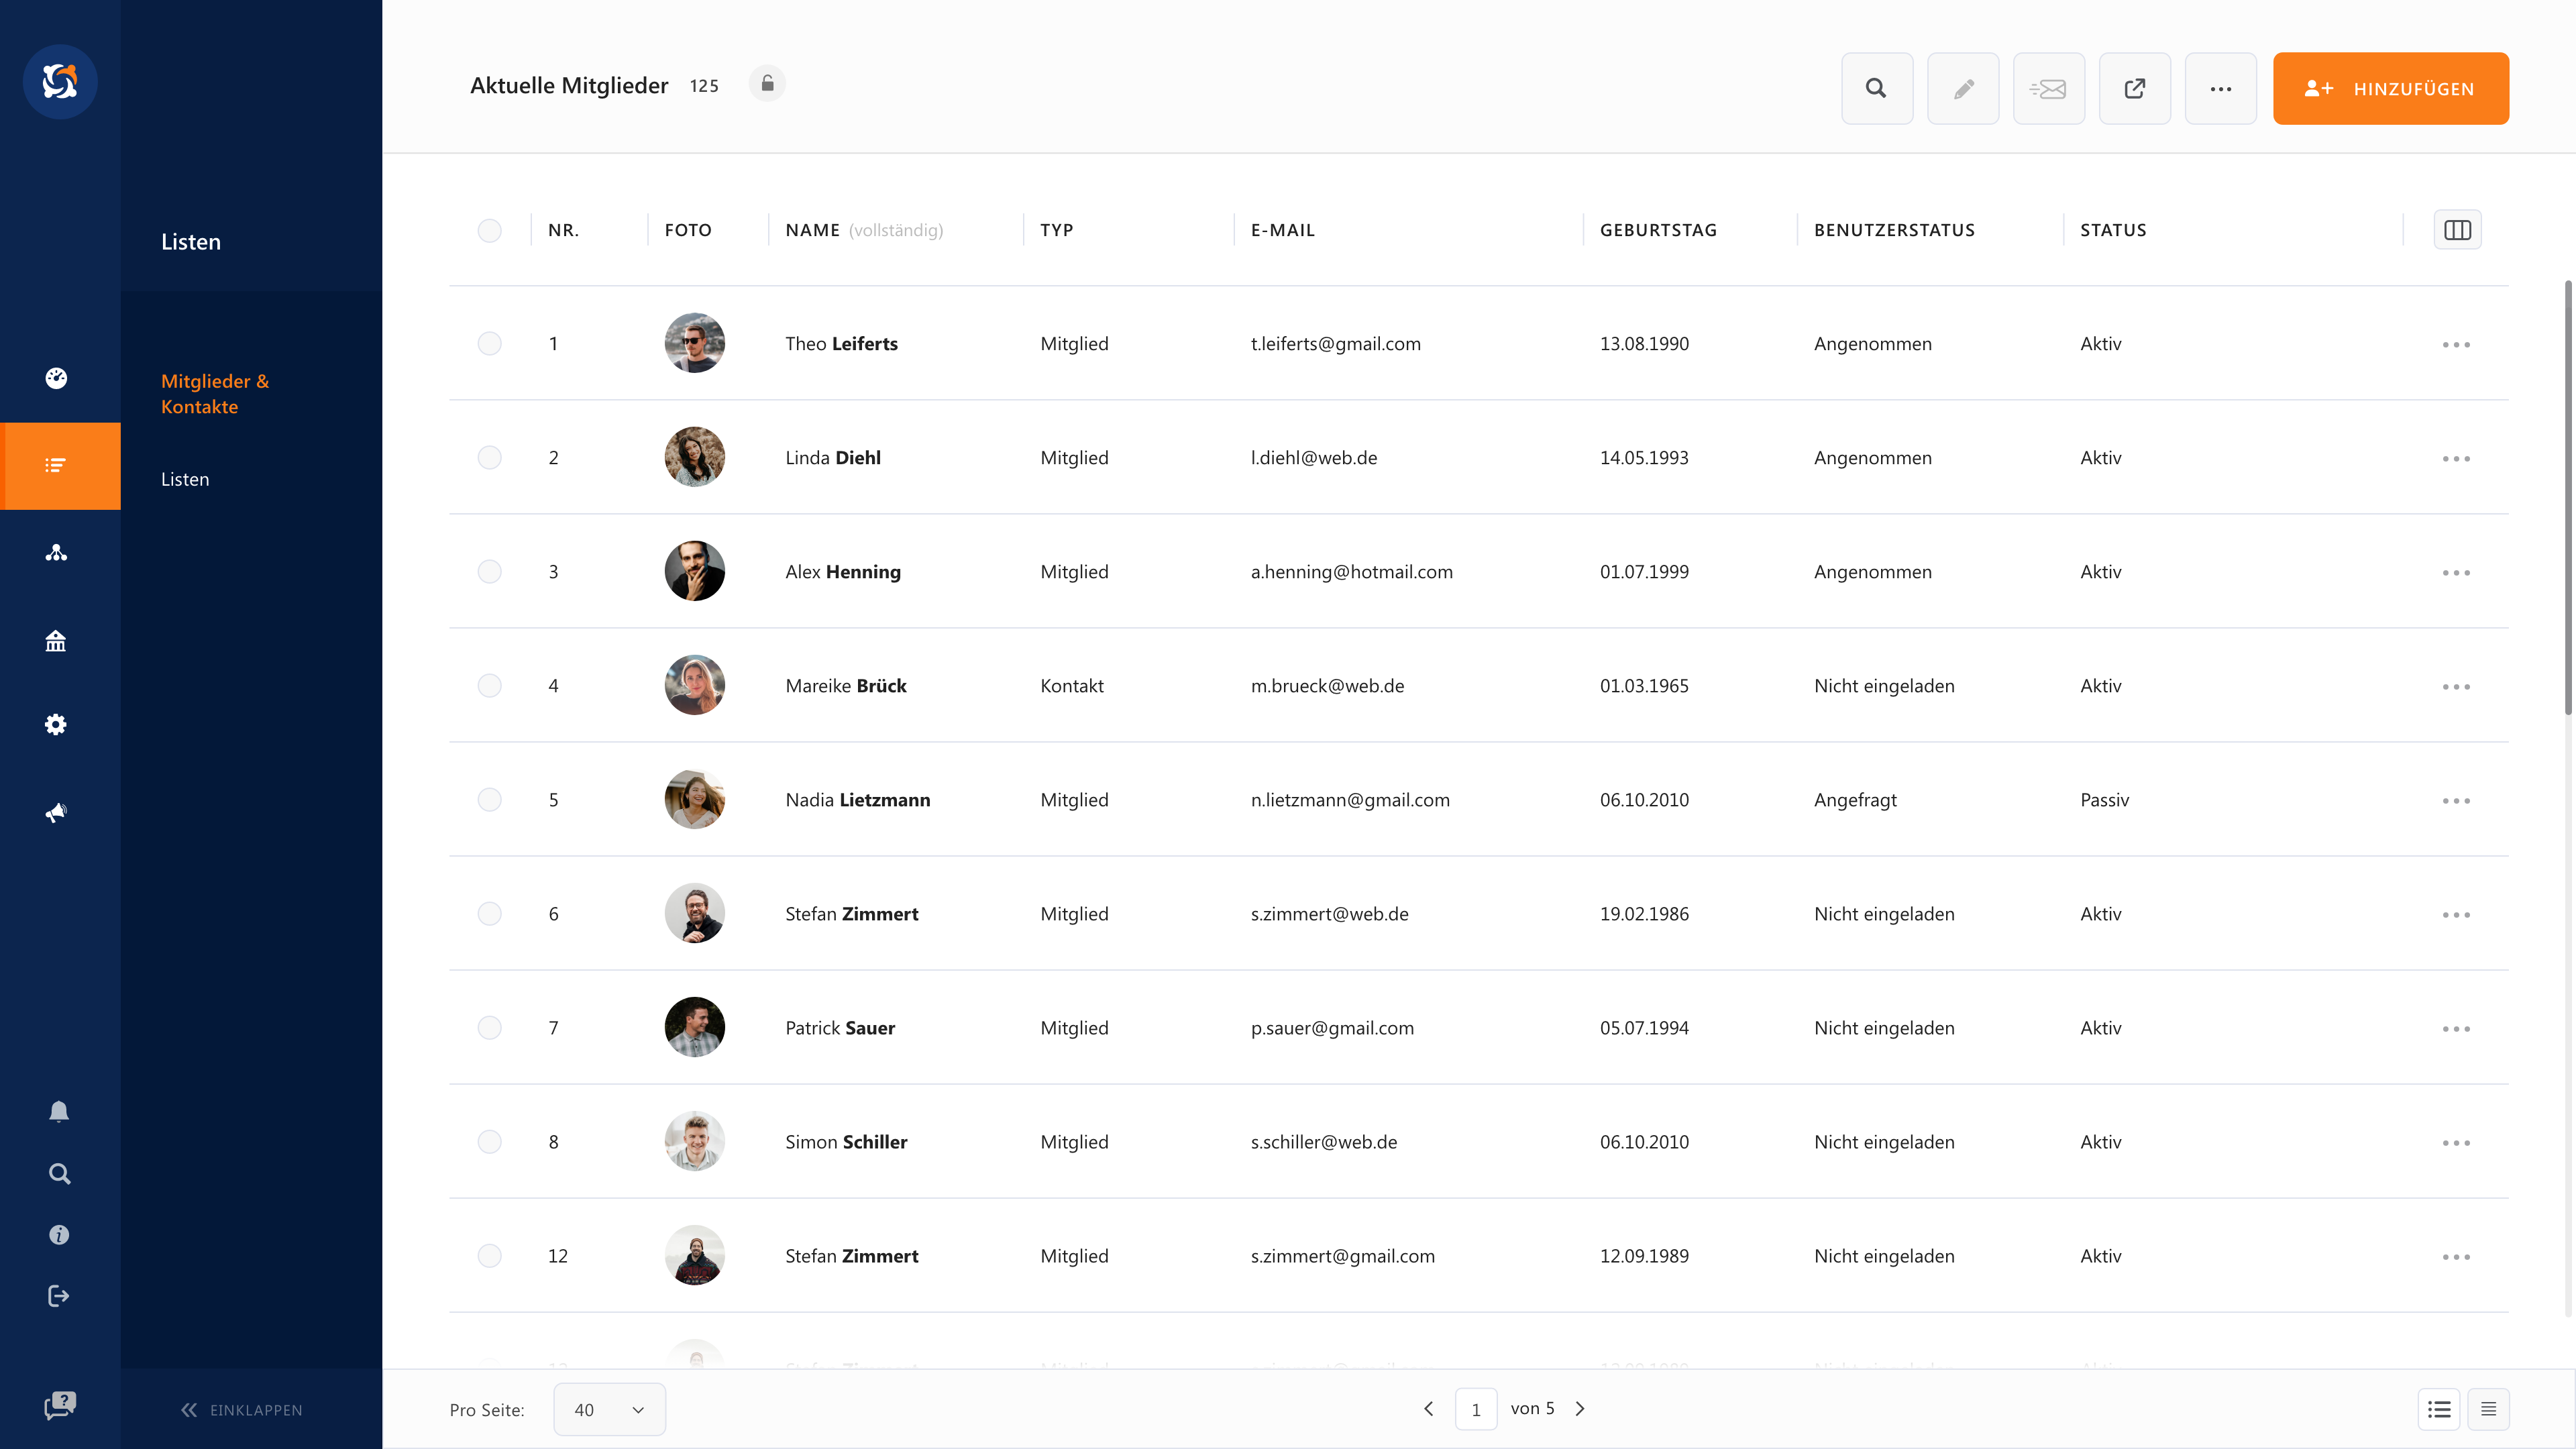Select the row checkbox for Theo Leiferts
This screenshot has height=1449, width=2576.
[489, 344]
